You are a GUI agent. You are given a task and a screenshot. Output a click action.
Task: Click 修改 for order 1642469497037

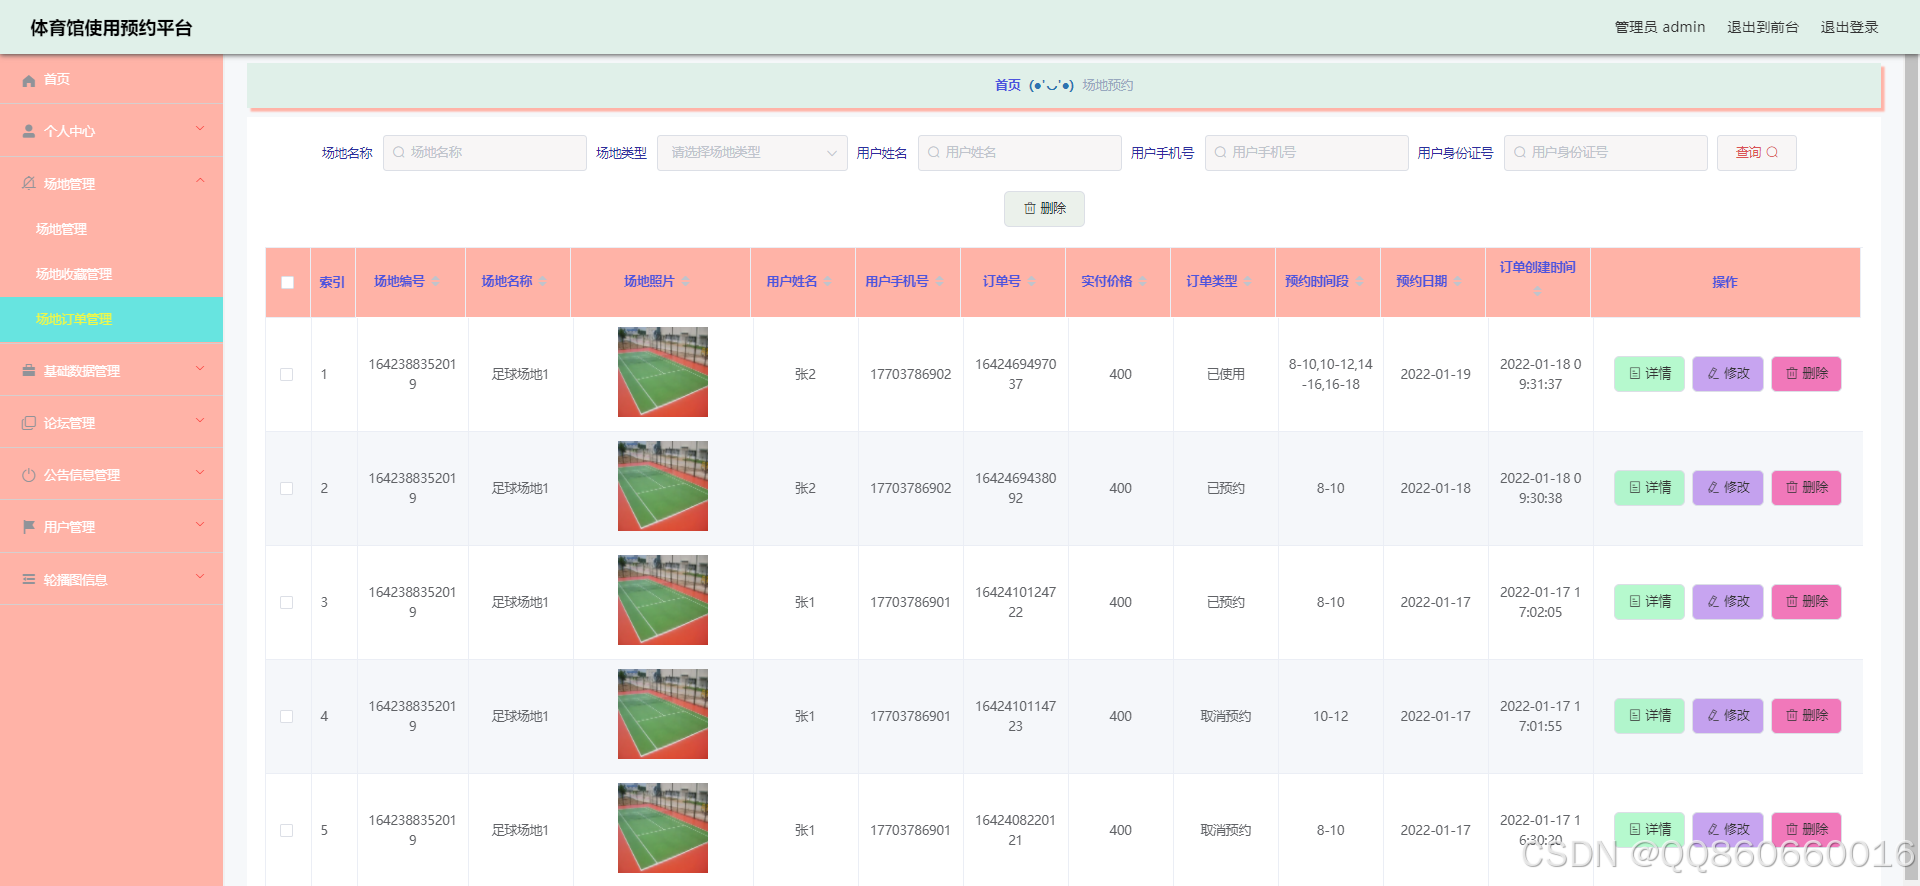1728,374
